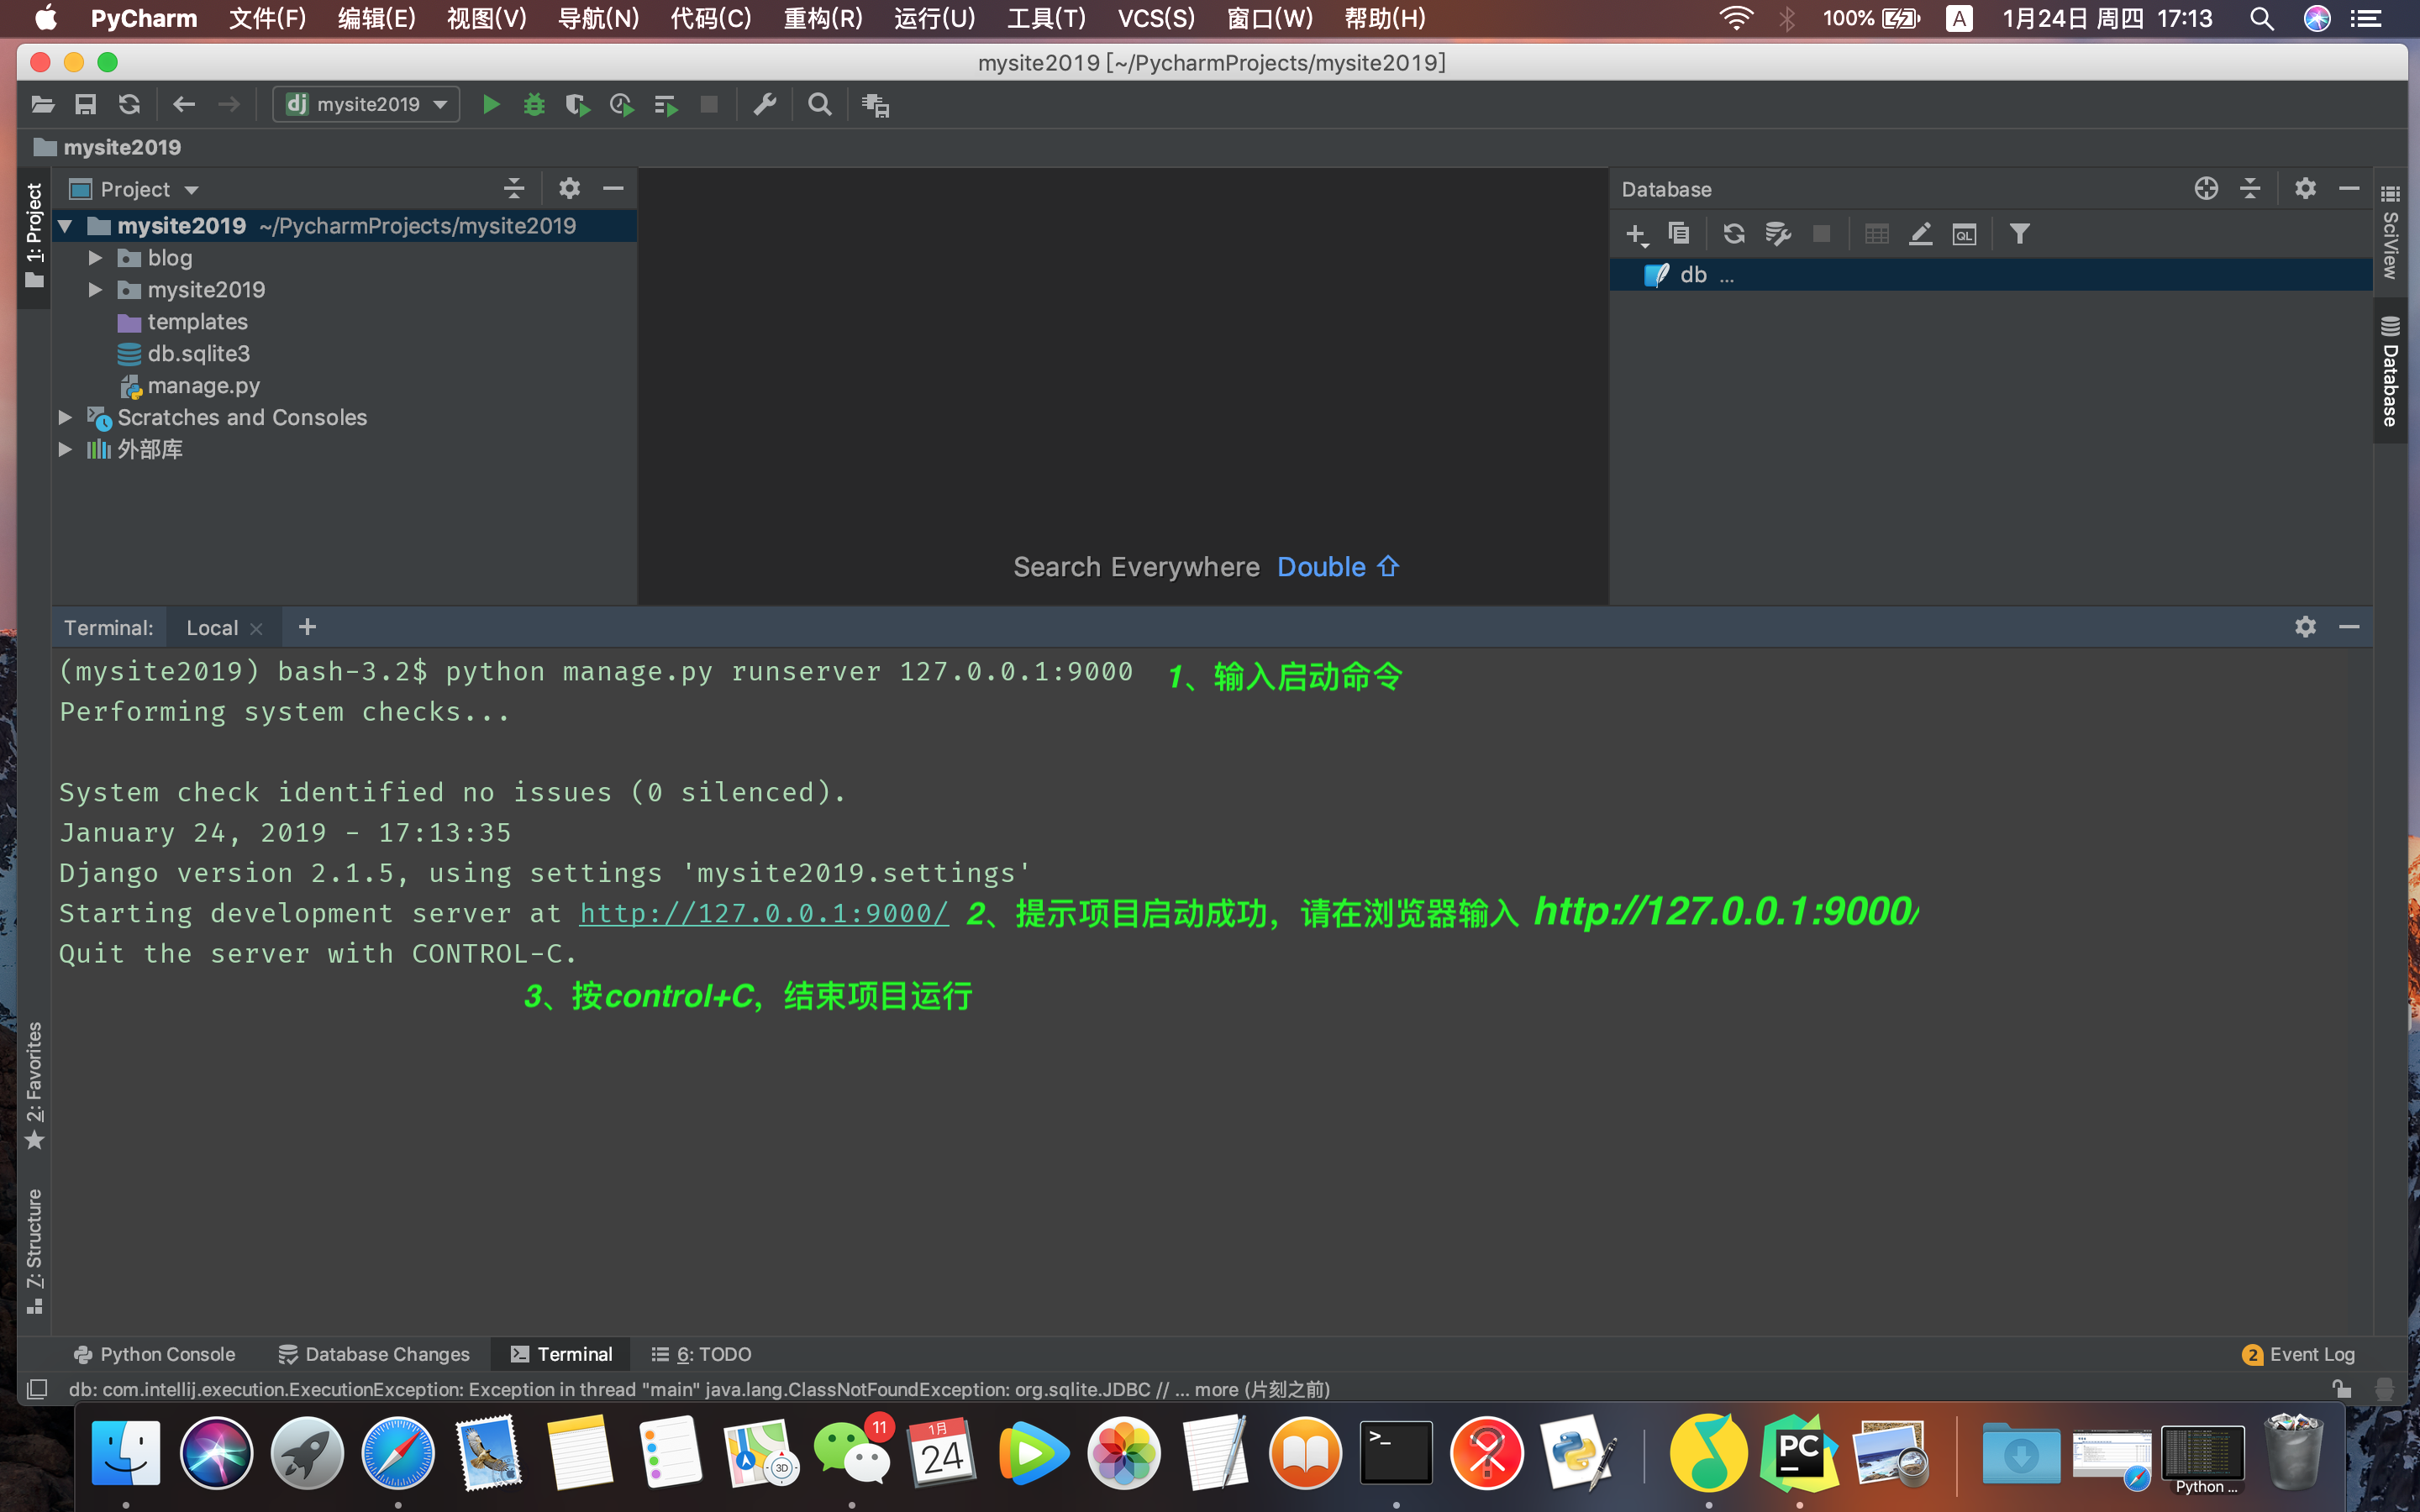The height and width of the screenshot is (1512, 2420).
Task: Click the Save All toolbar icon
Action: click(x=86, y=104)
